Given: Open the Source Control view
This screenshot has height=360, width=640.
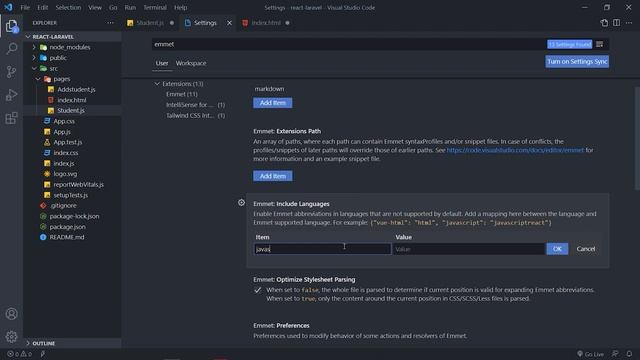Looking at the screenshot, I should point(11,72).
